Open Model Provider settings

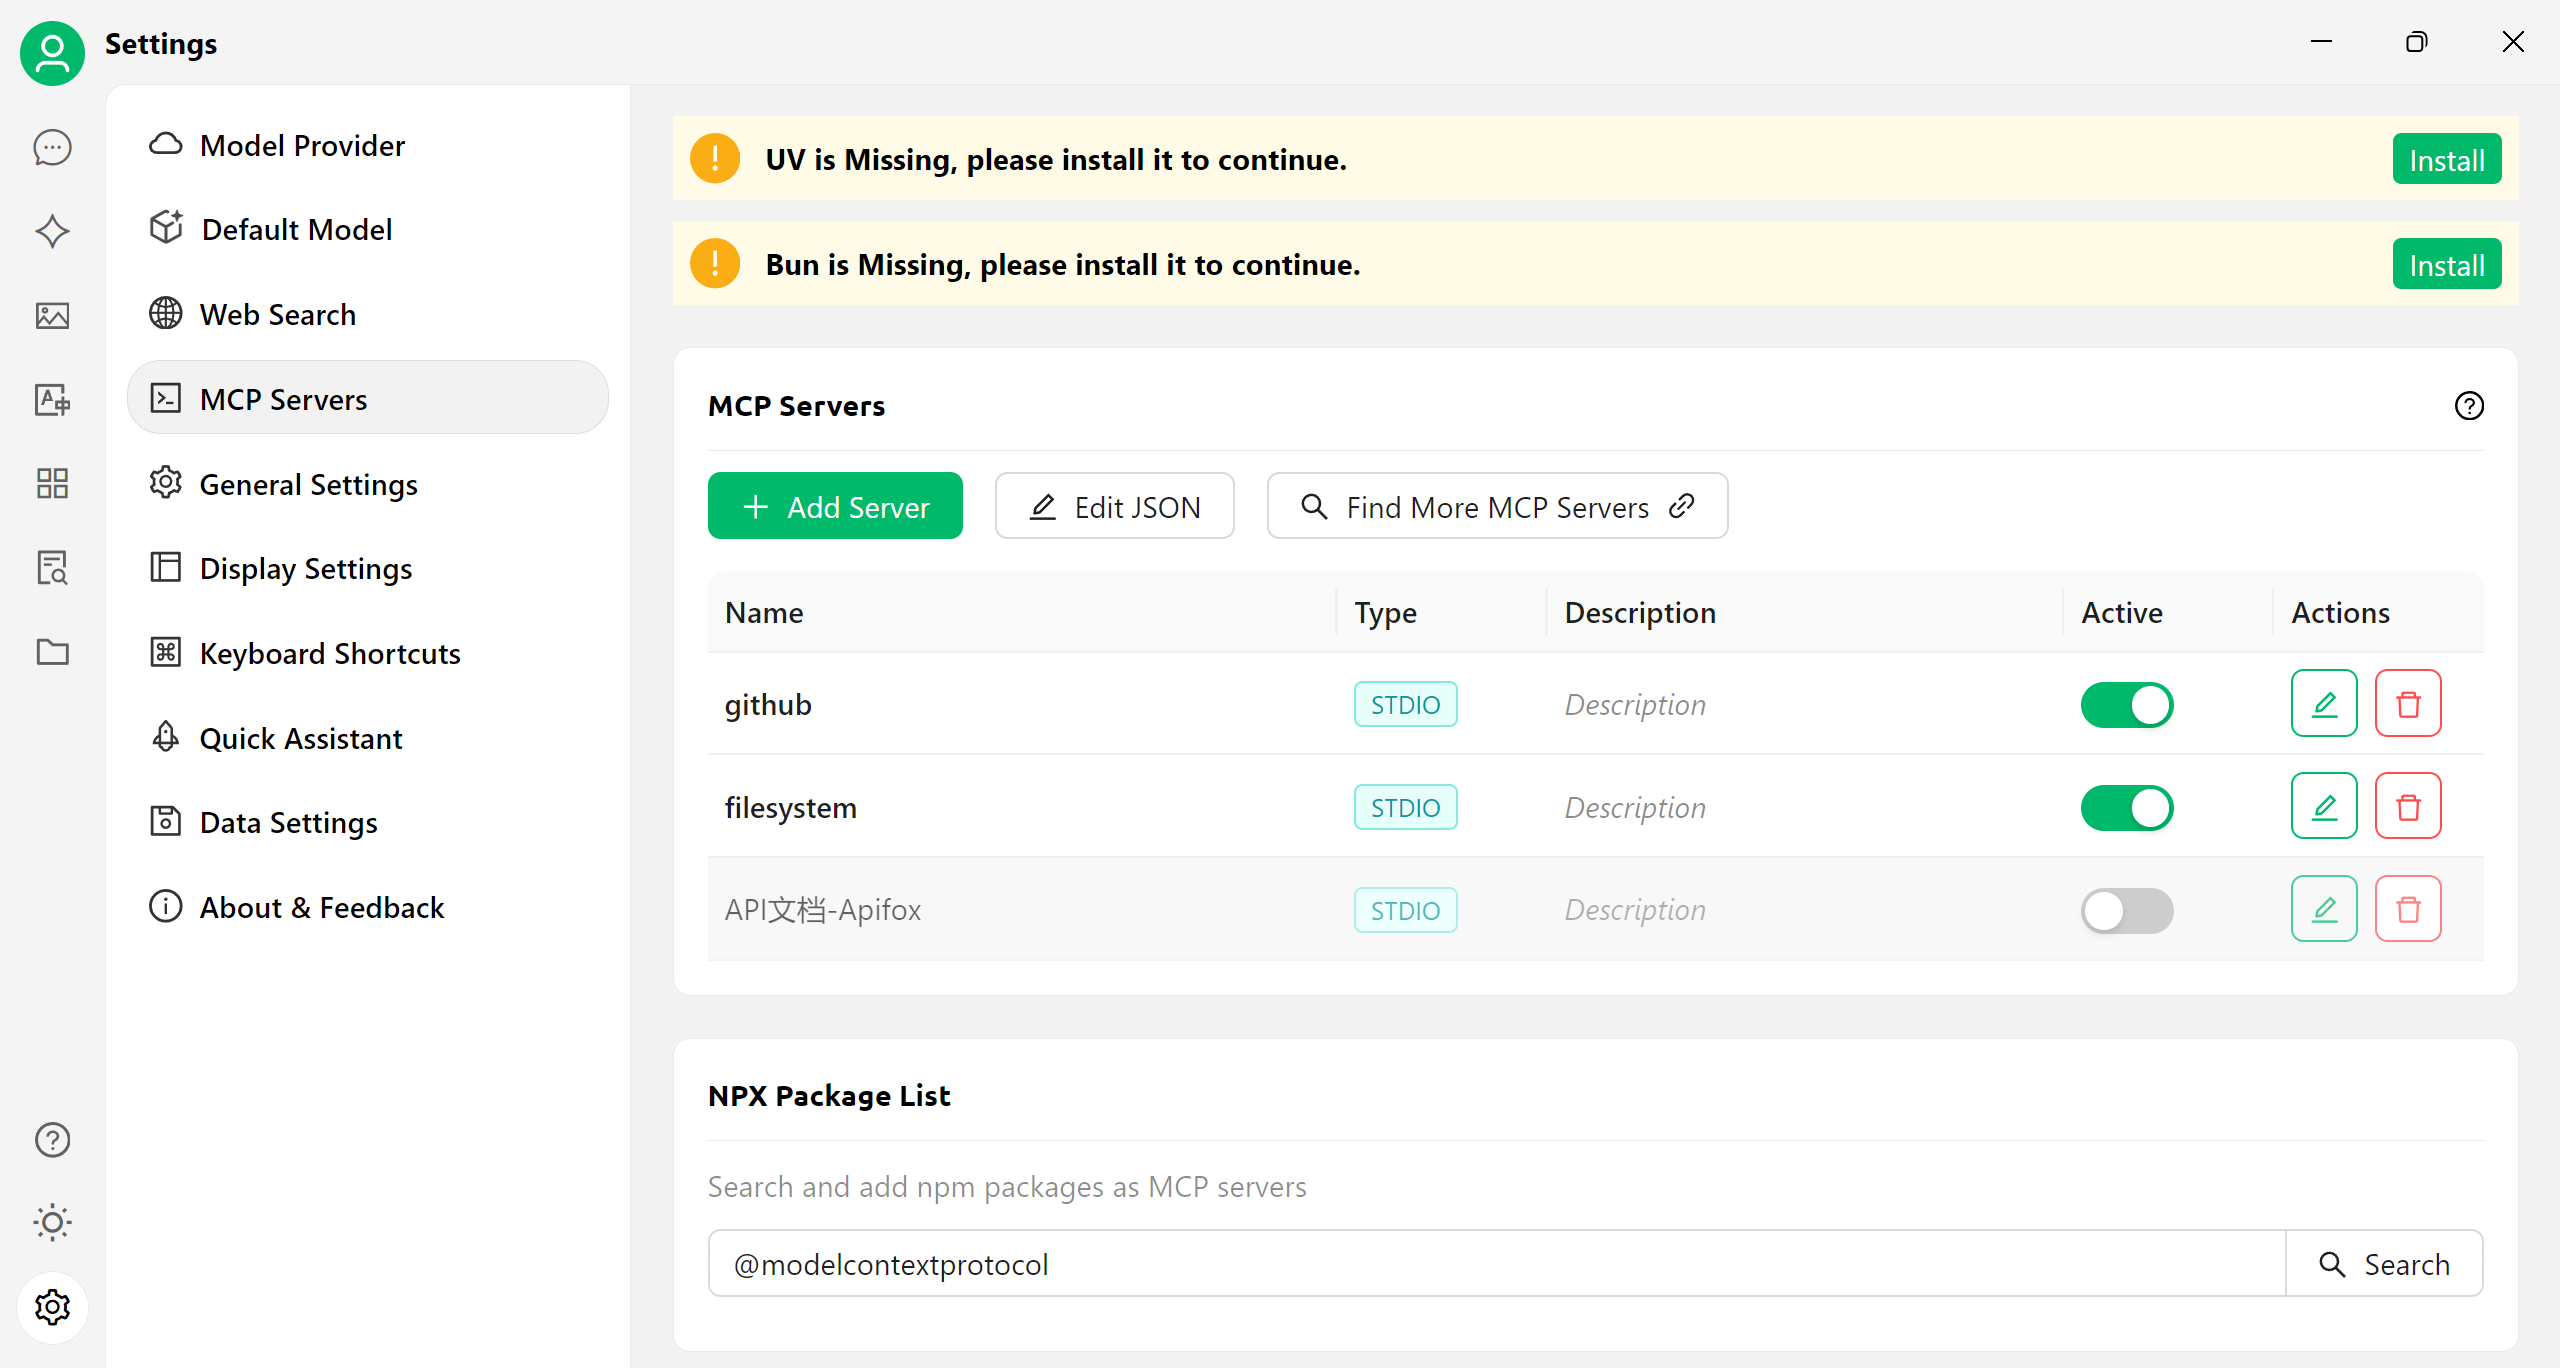pyautogui.click(x=302, y=146)
